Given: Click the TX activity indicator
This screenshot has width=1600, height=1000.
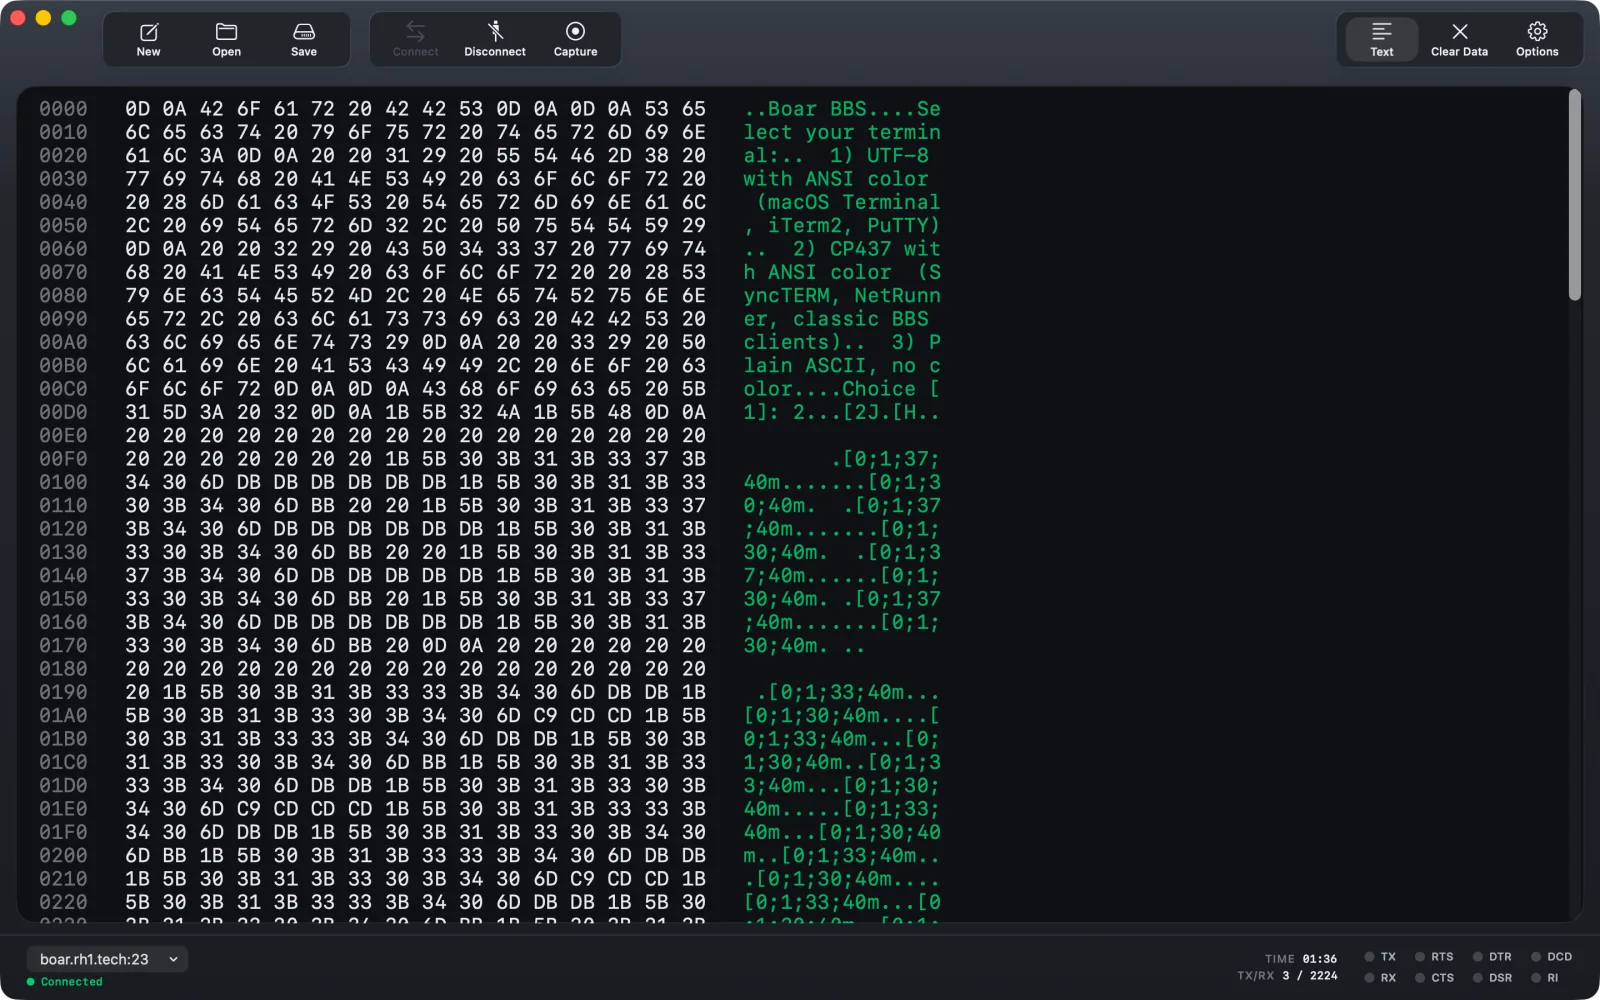Looking at the screenshot, I should (x=1380, y=957).
